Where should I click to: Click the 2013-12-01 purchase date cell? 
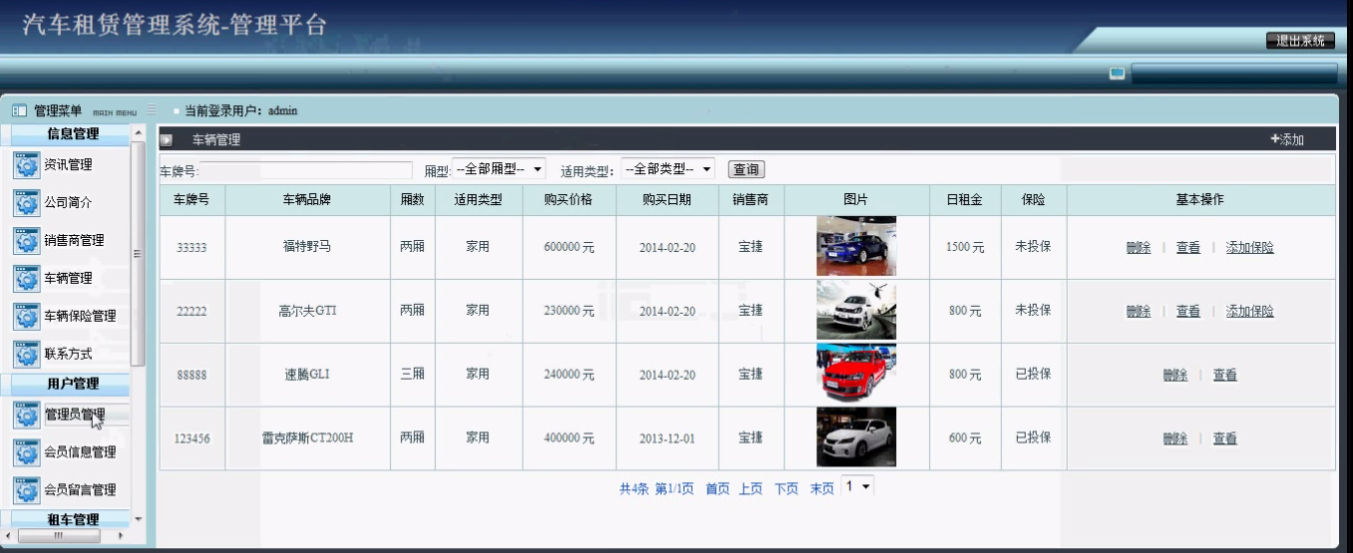[667, 438]
